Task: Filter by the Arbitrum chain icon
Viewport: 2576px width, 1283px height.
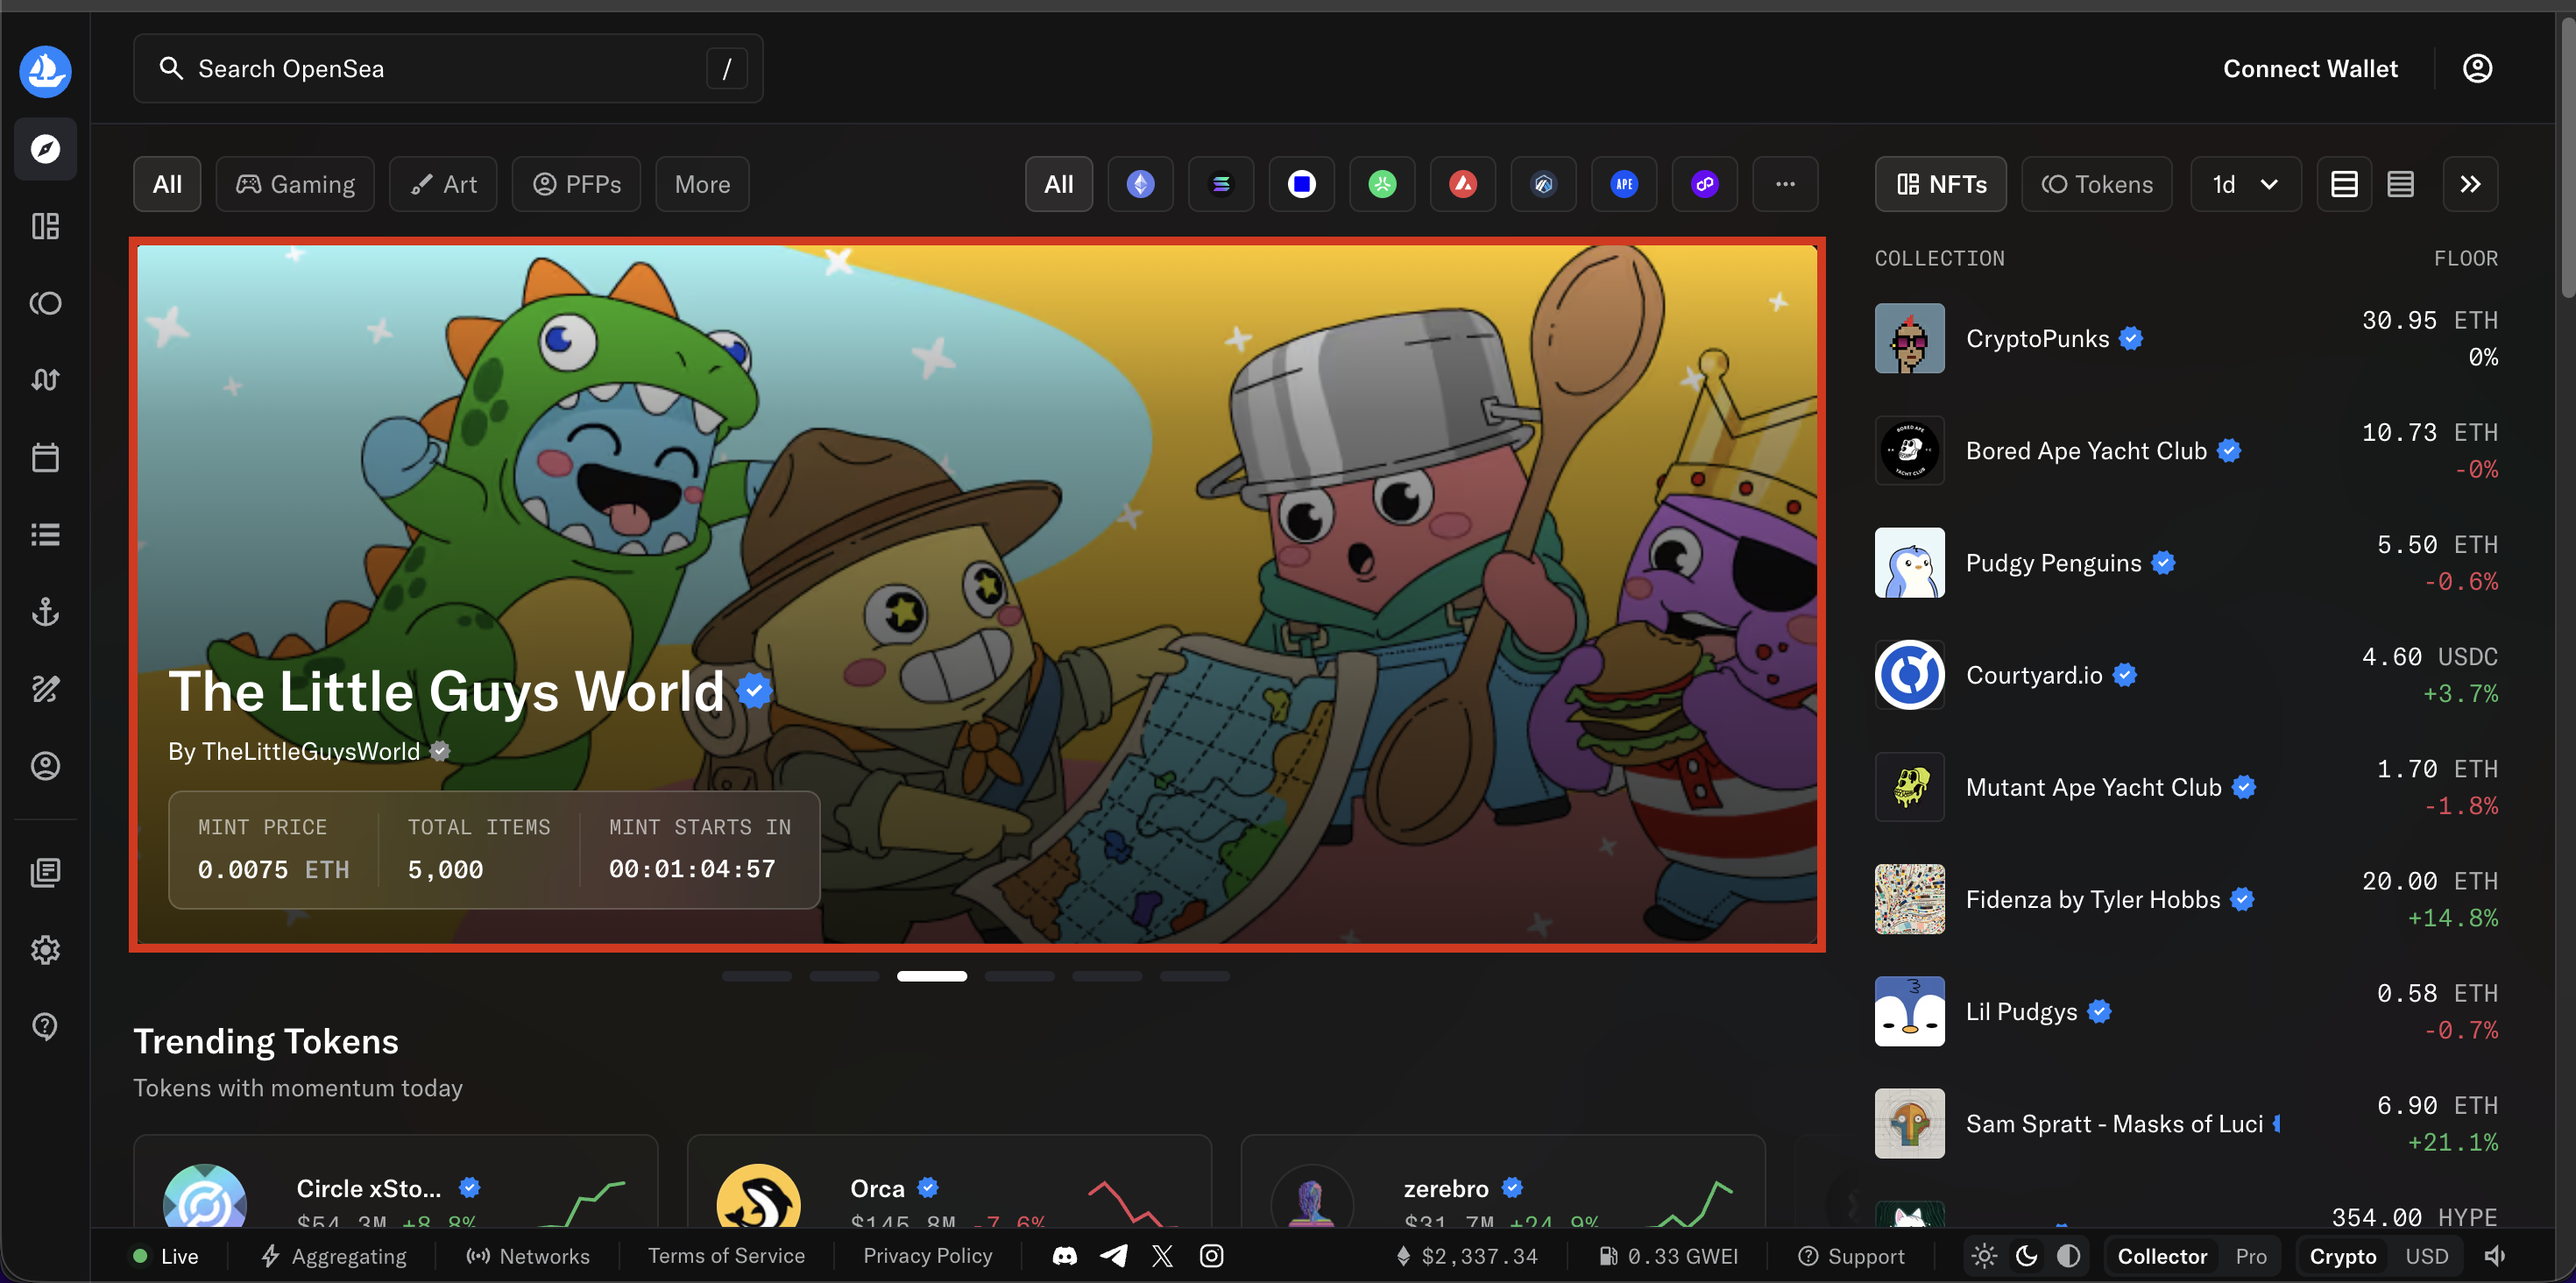Action: 1543,184
